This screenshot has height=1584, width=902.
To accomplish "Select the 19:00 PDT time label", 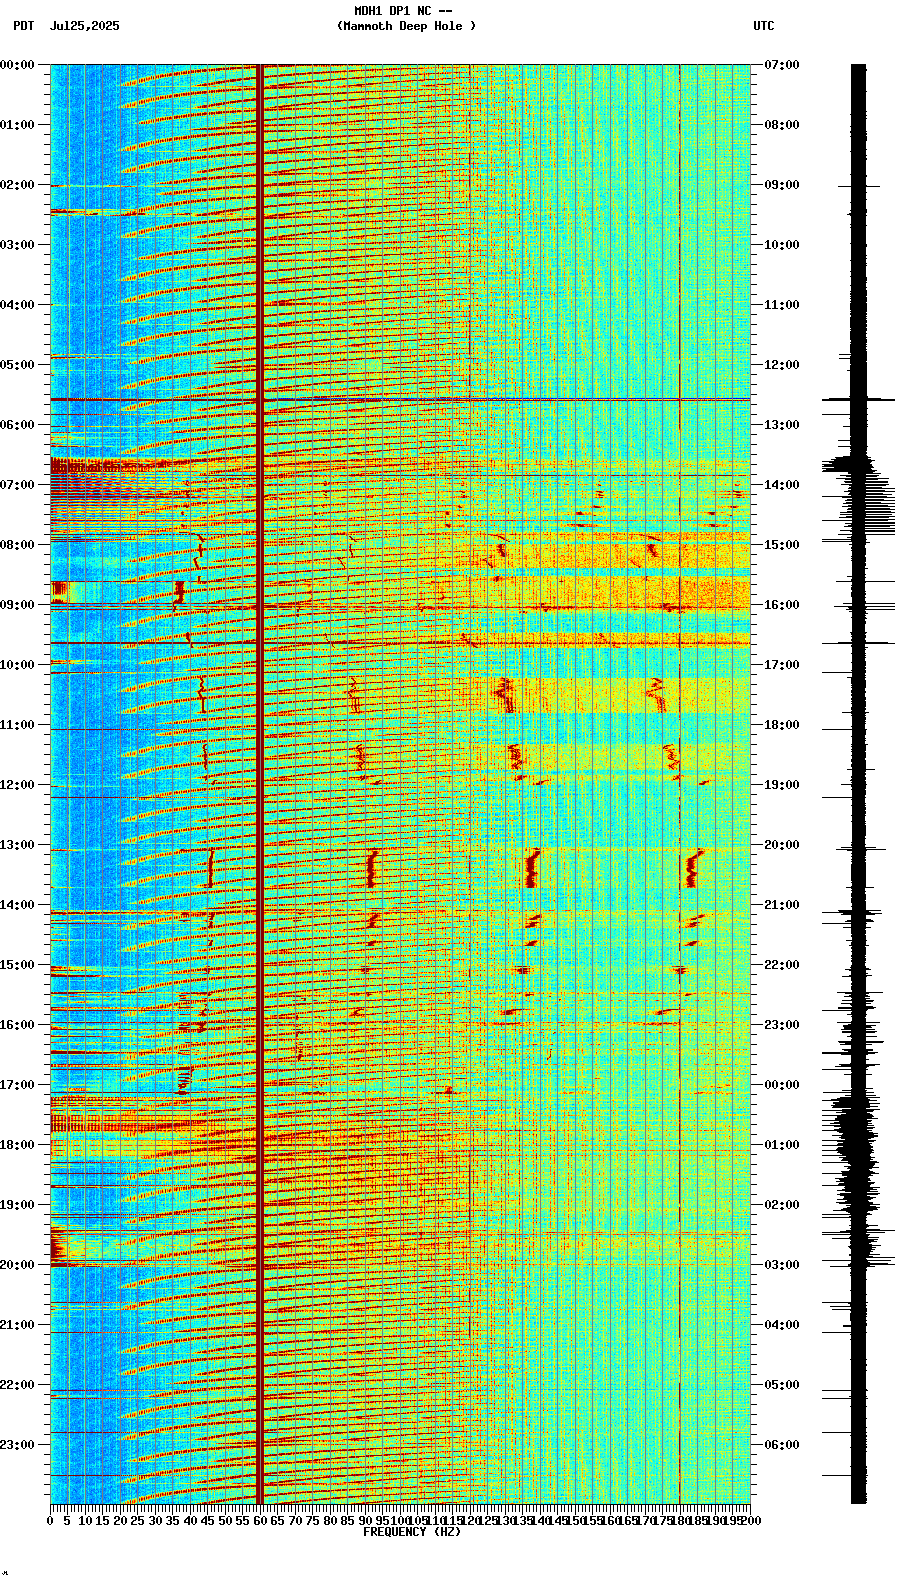I will [17, 1205].
